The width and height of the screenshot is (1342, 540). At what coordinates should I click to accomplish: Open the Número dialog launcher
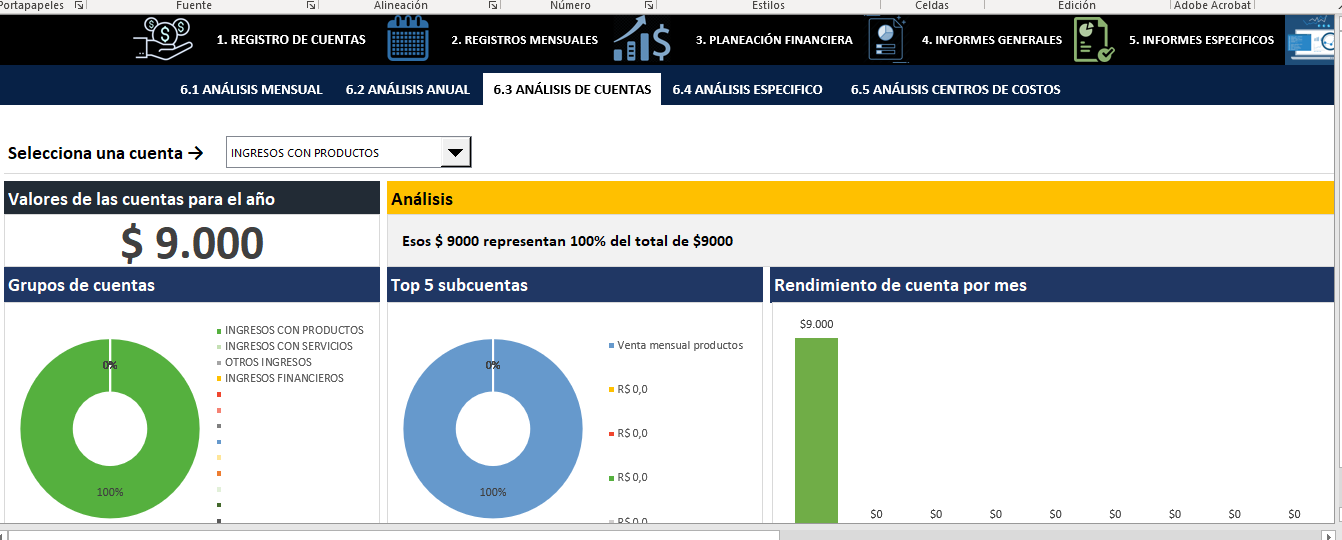coord(648,5)
